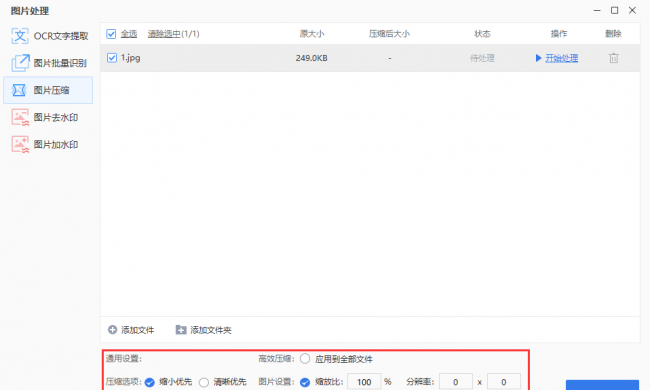Click the first 分辨率 width field

point(456,382)
